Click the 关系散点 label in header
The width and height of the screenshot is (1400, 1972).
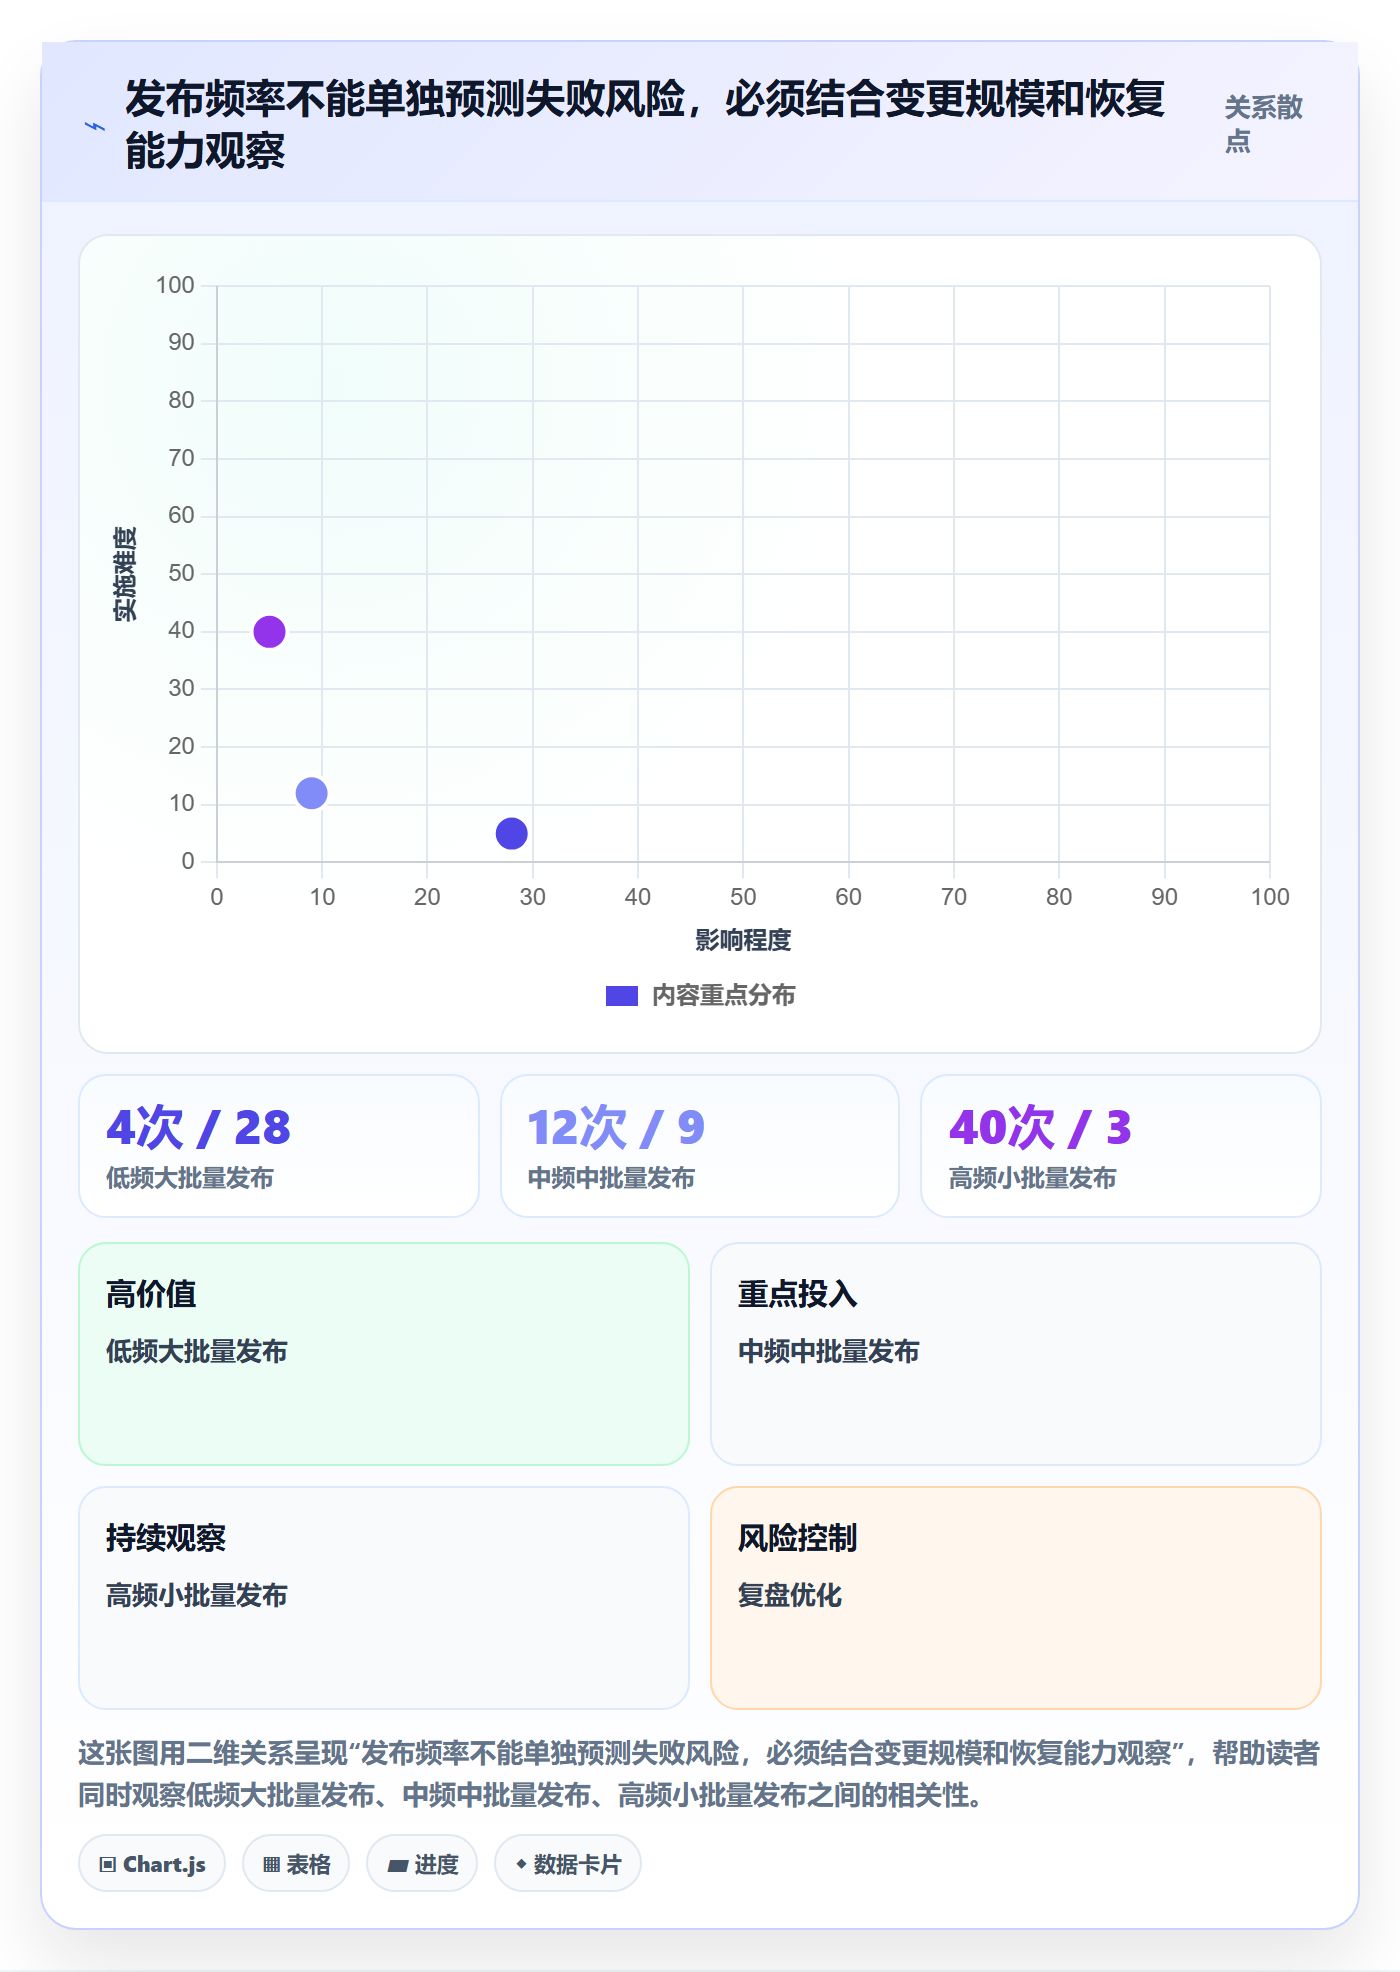click(1264, 124)
